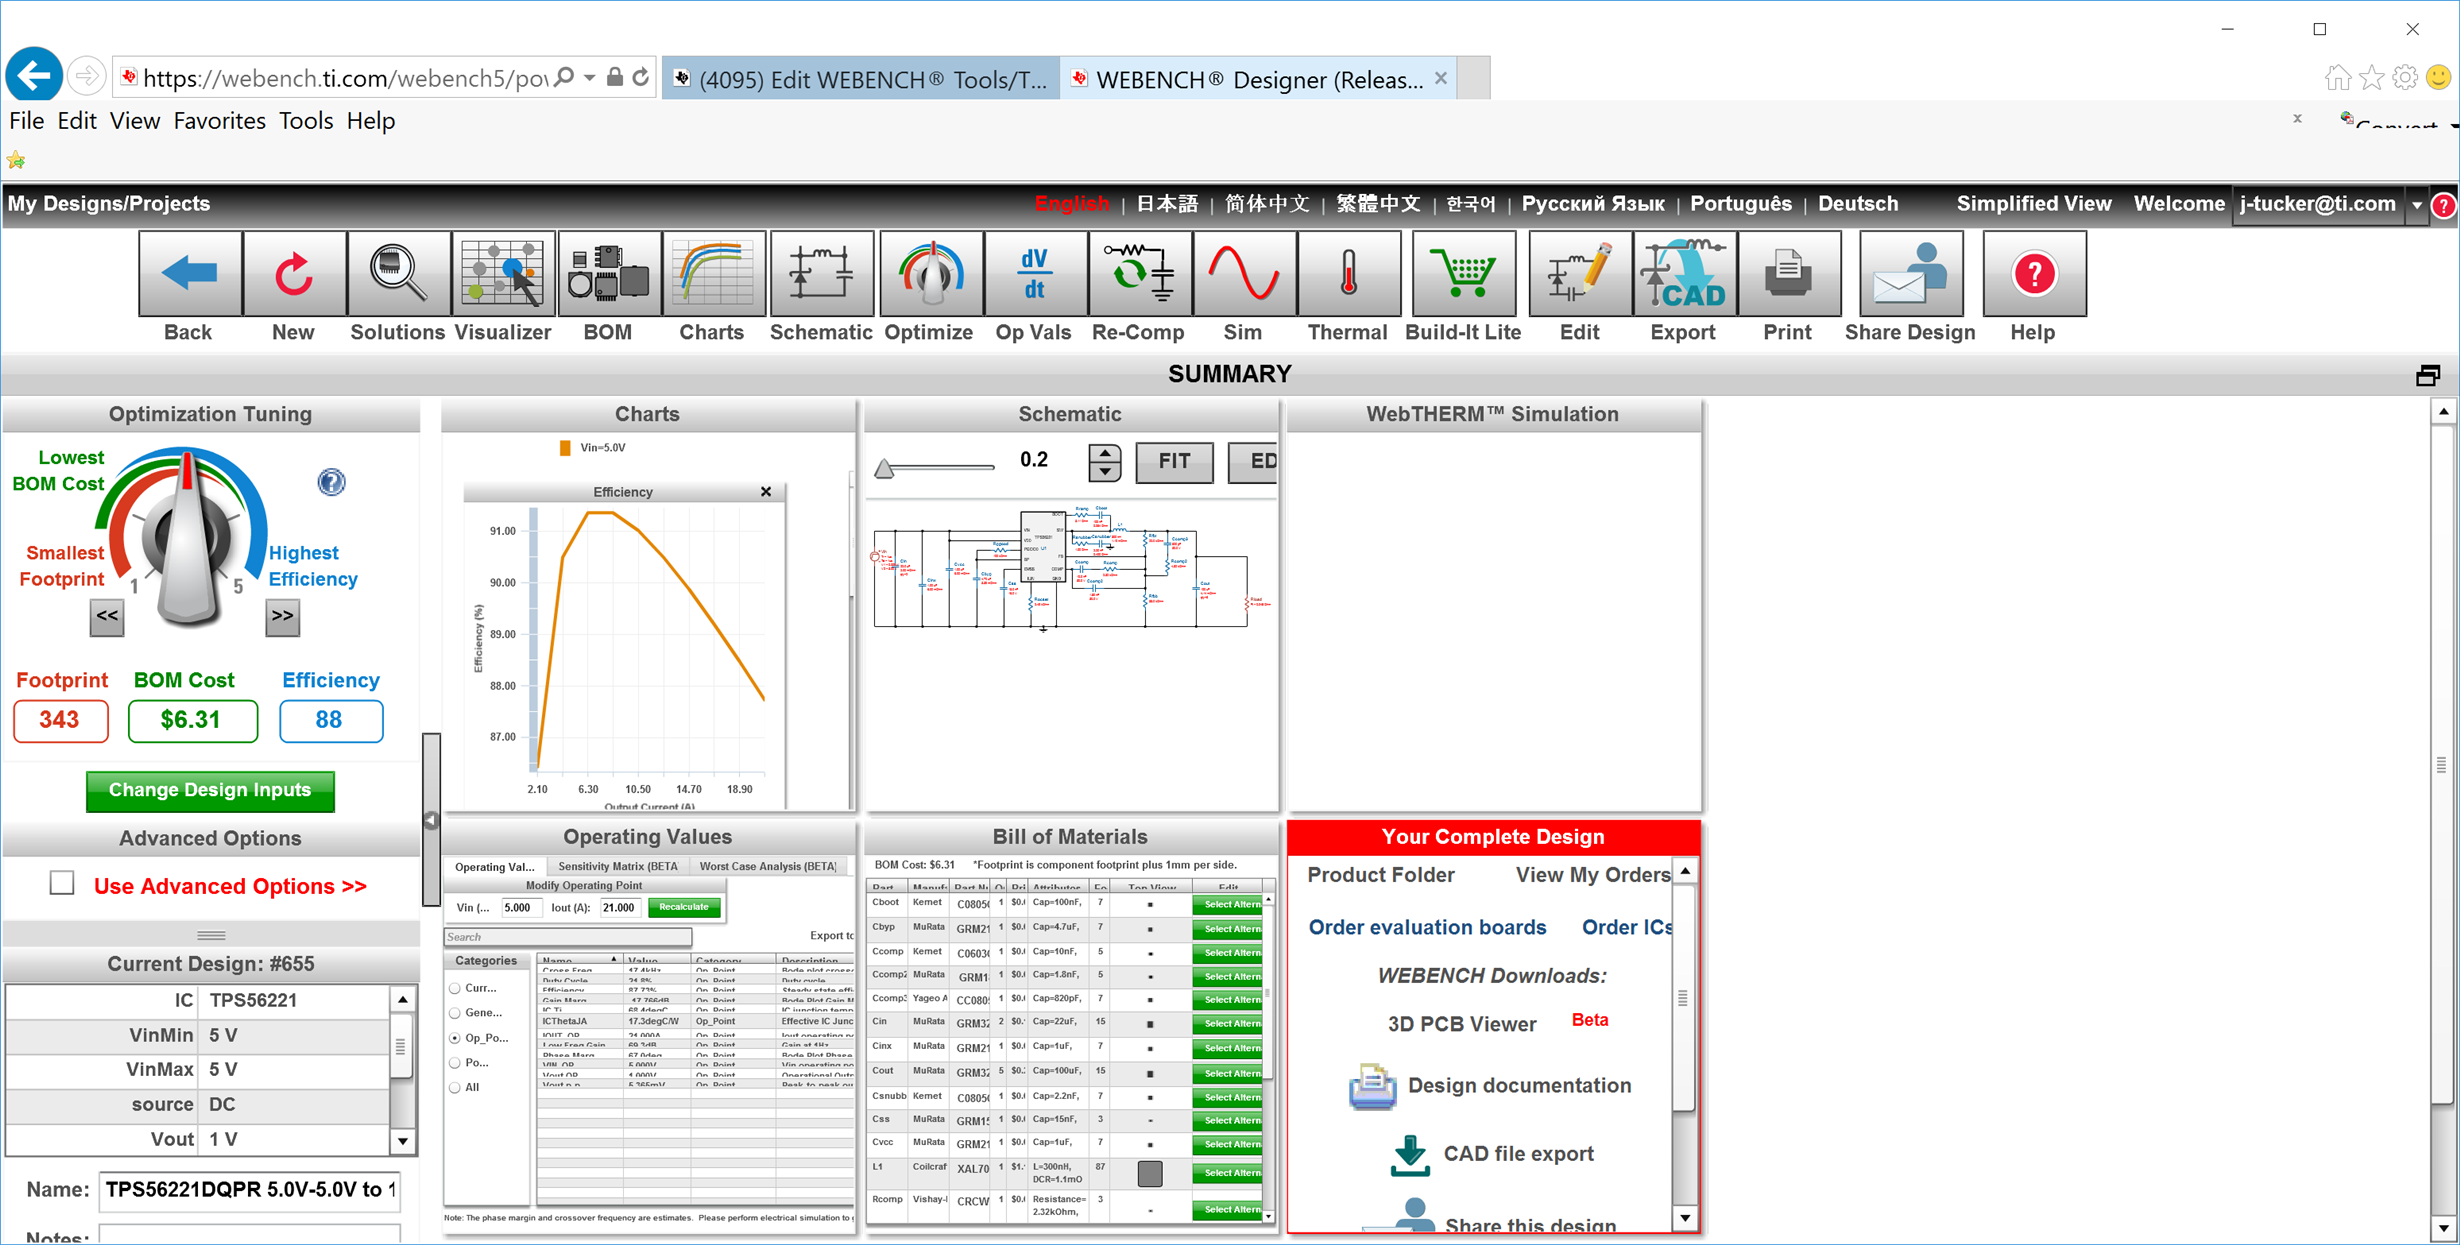Image resolution: width=2460 pixels, height=1245 pixels.
Task: Open the Tools menu
Action: [x=306, y=121]
